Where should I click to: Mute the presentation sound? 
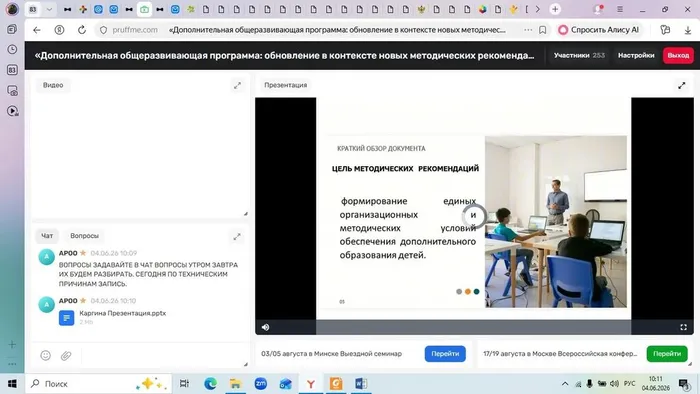(x=265, y=327)
